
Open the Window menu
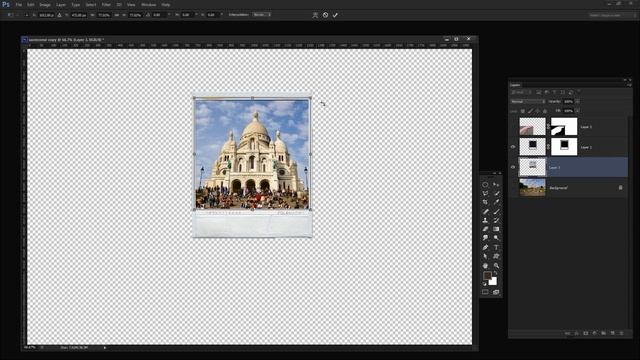tap(149, 5)
